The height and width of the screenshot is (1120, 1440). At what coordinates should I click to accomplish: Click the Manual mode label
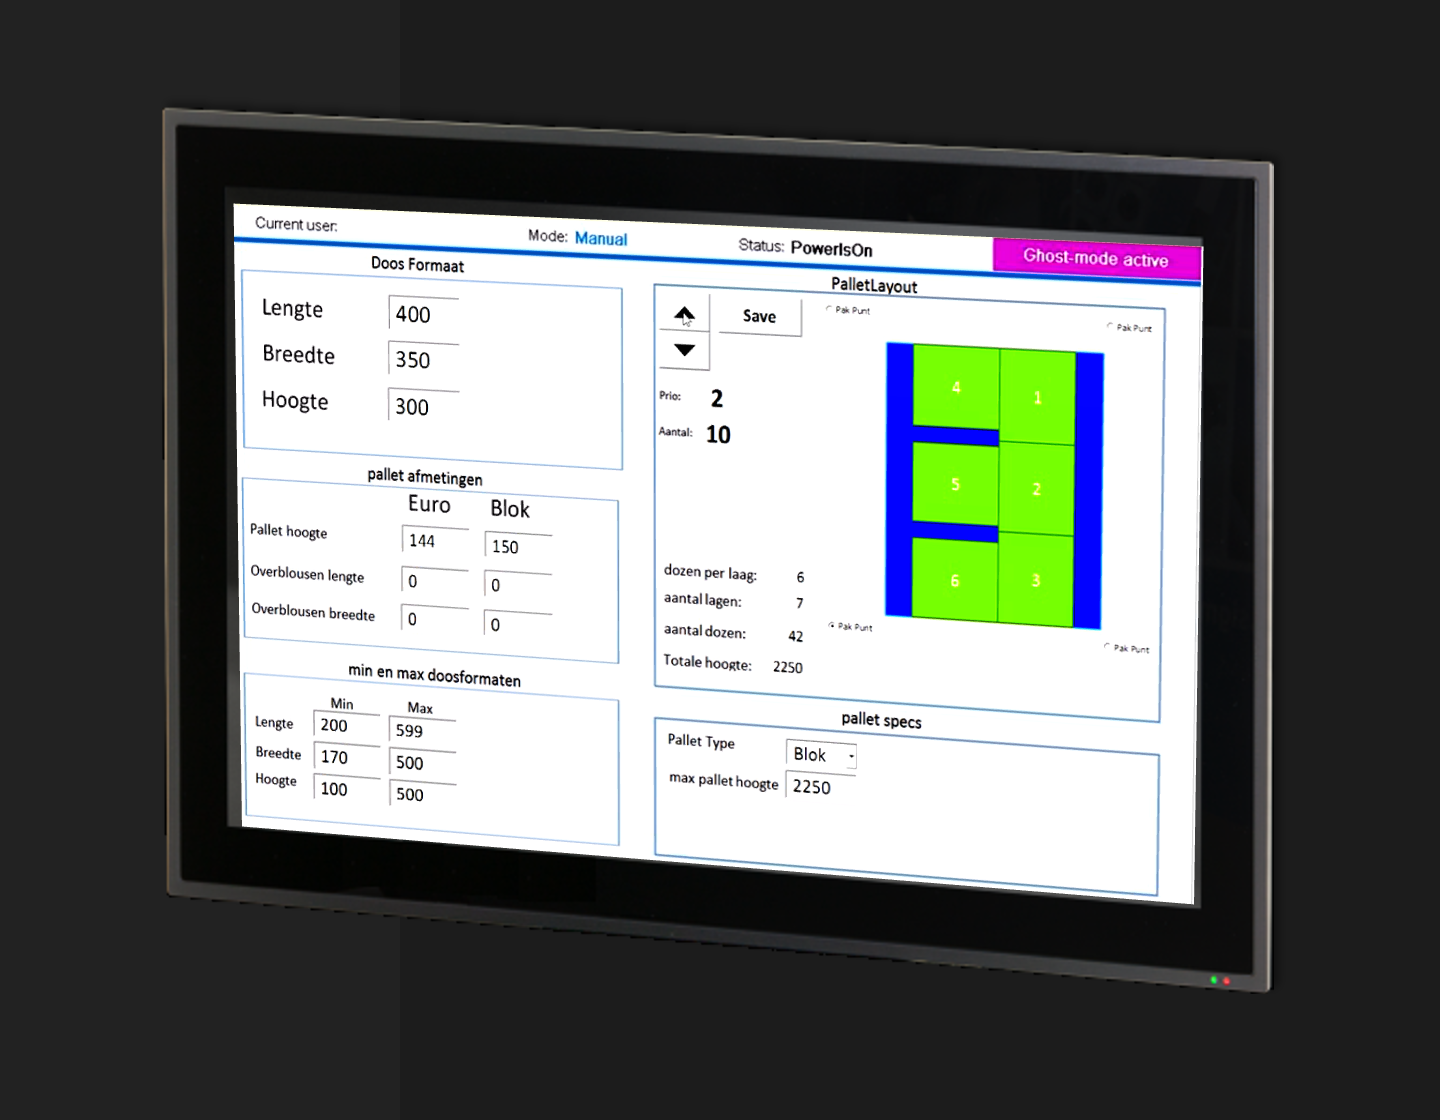pyautogui.click(x=600, y=239)
